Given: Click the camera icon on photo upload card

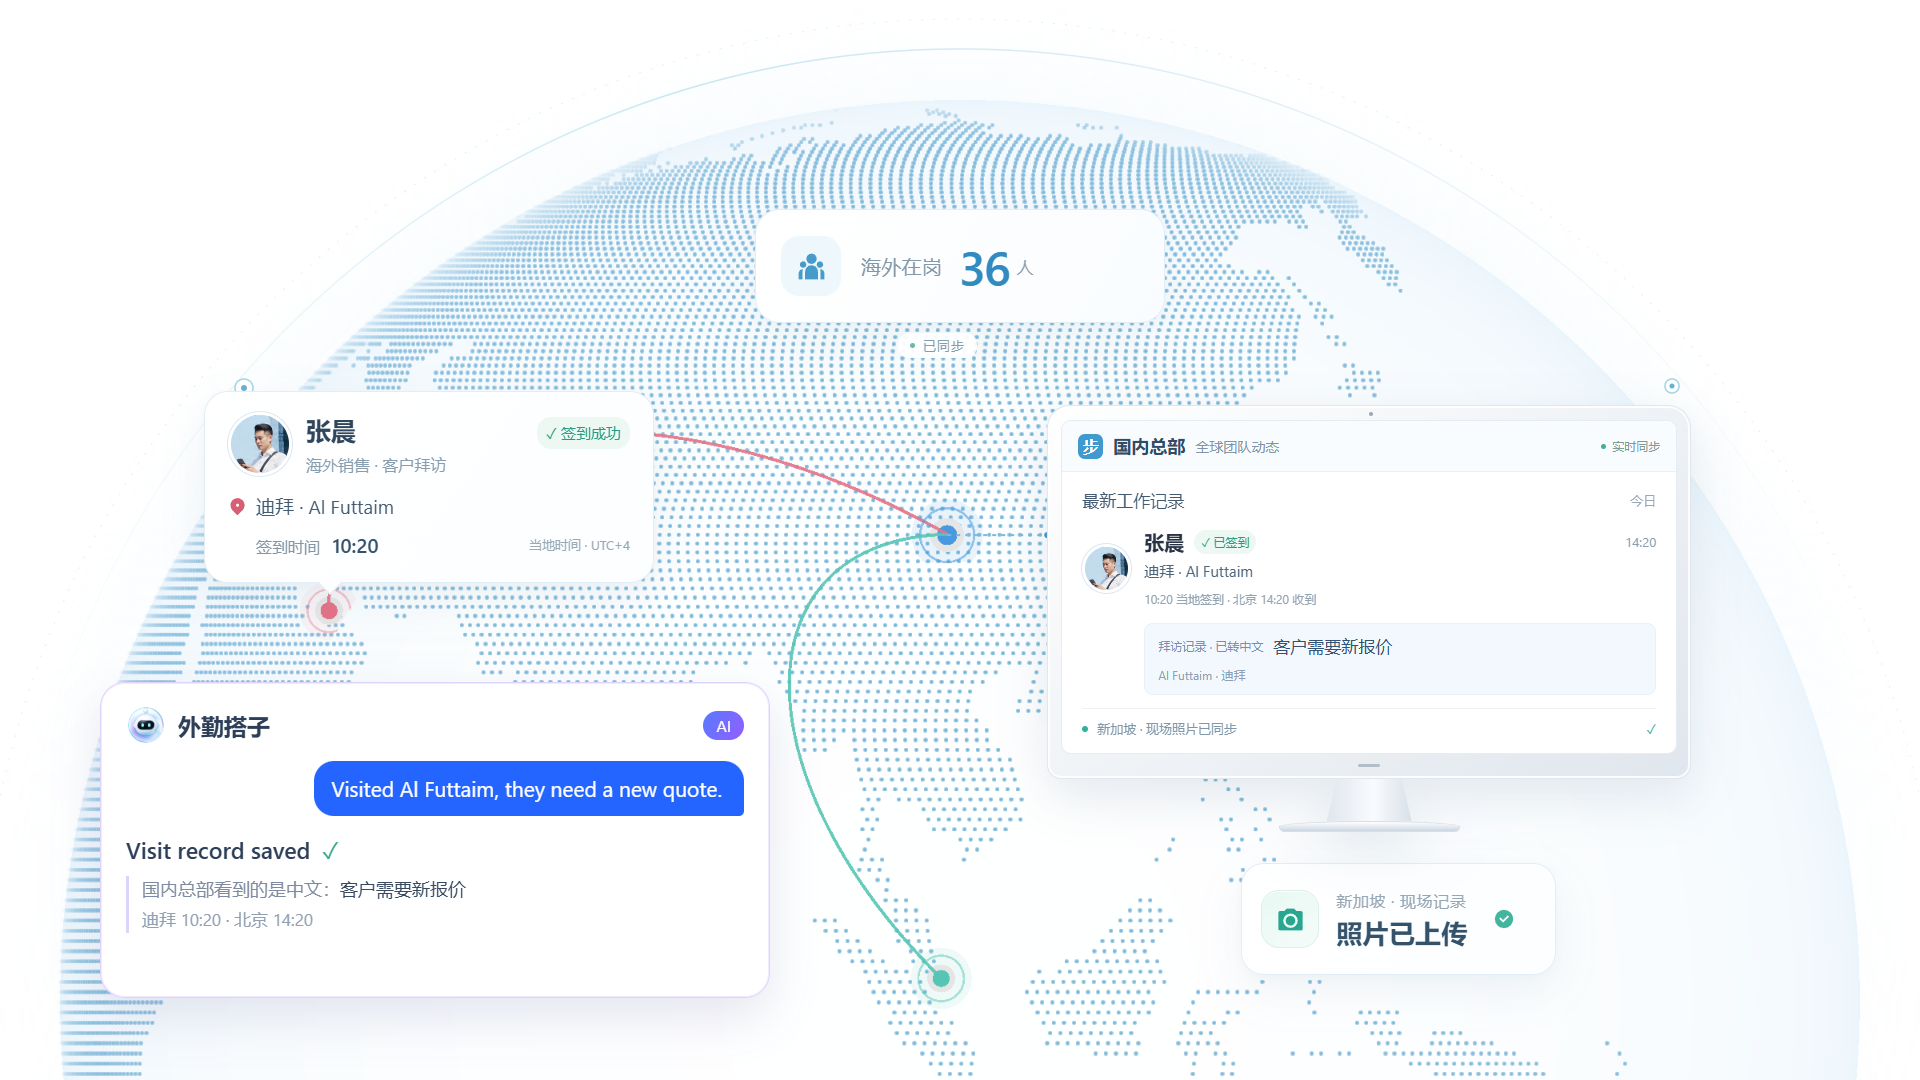Looking at the screenshot, I should pos(1291,919).
